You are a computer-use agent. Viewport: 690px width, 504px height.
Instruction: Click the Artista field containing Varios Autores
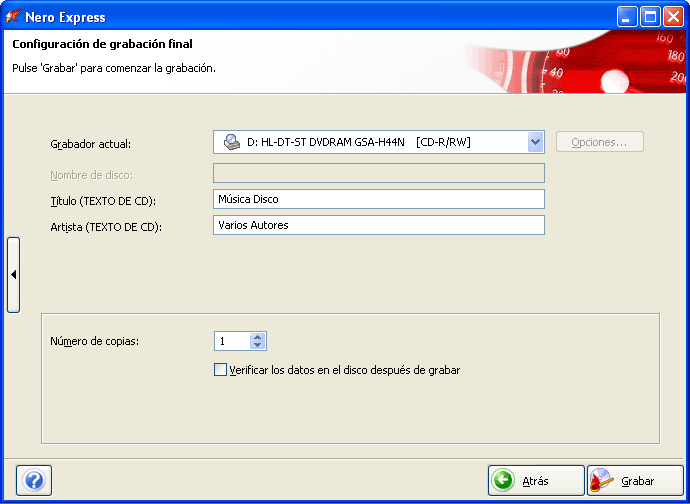(x=379, y=225)
